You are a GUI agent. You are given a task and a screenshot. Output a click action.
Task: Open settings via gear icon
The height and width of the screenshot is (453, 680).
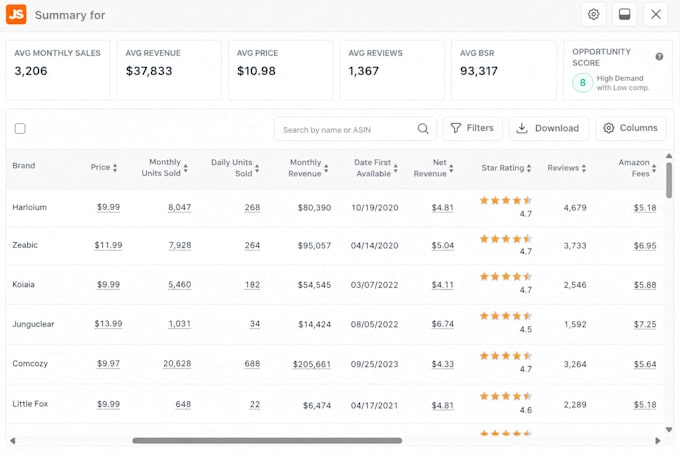coord(593,14)
